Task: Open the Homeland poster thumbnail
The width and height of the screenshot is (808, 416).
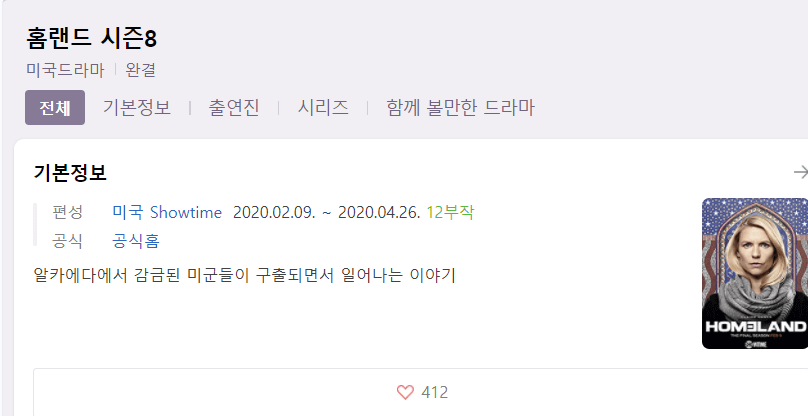Action: pos(755,273)
